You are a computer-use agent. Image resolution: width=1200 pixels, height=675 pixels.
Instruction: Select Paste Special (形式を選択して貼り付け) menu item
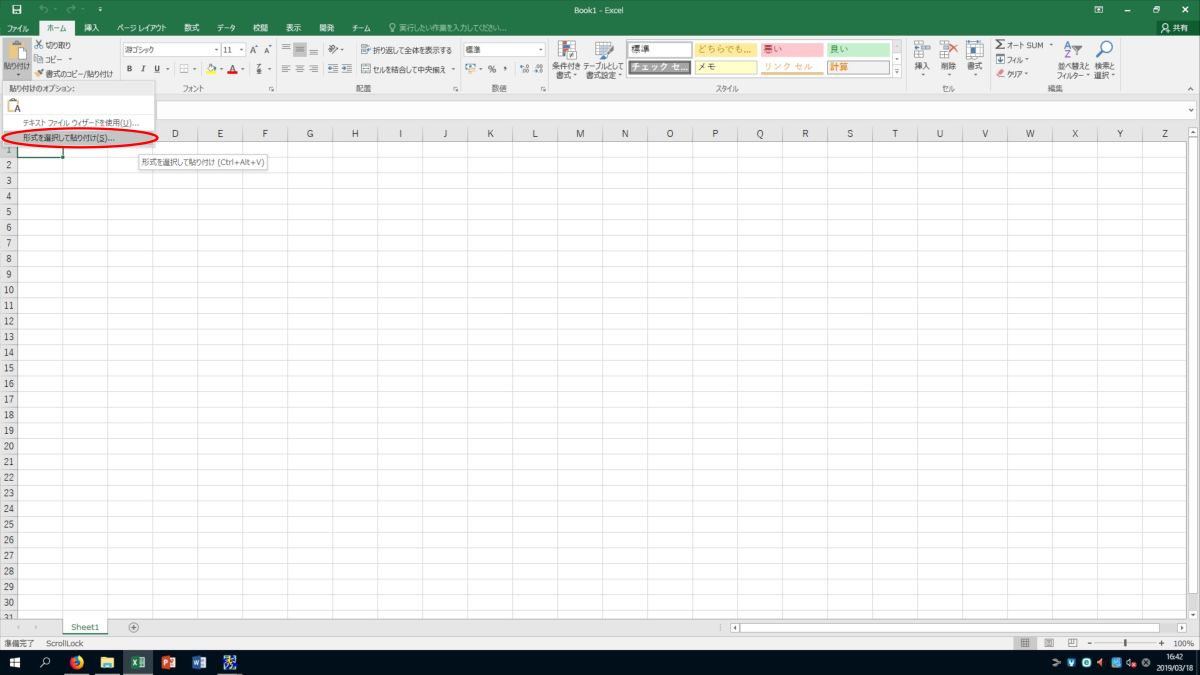click(68, 137)
